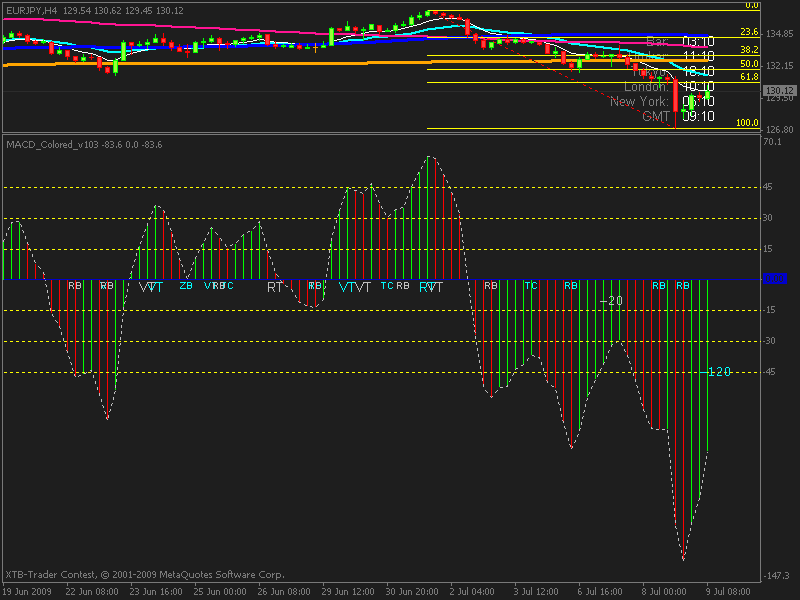
Task: Click the Fibonacci 23.6 level label
Action: point(749,32)
